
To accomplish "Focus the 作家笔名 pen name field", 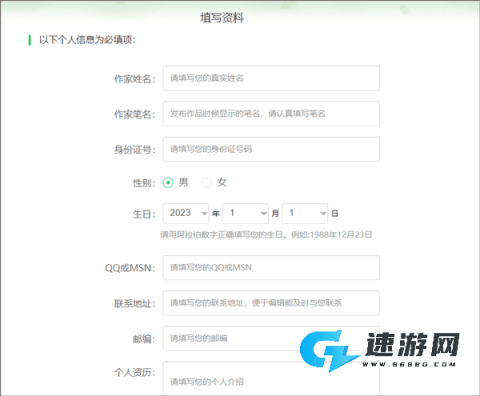I will pyautogui.click(x=271, y=114).
